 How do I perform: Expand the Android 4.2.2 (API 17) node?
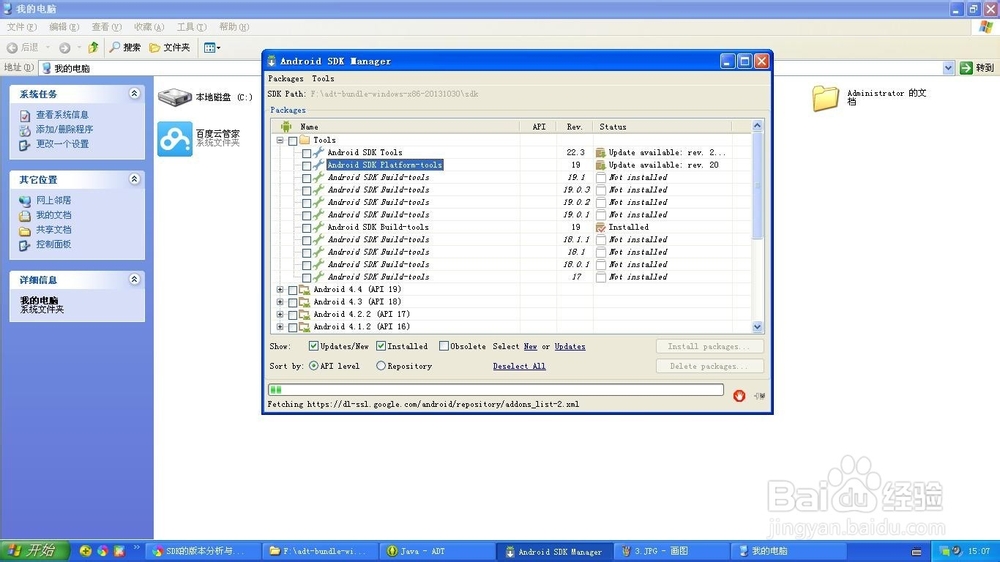click(280, 314)
